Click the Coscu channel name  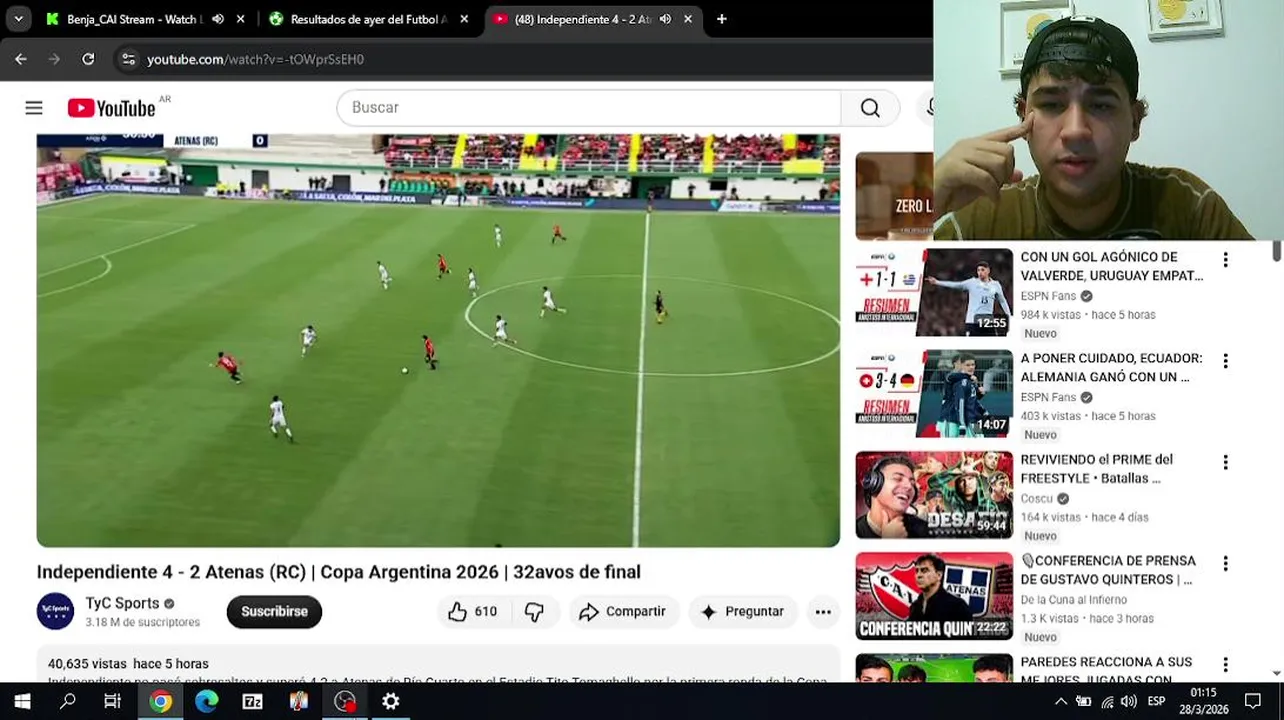[1036, 499]
